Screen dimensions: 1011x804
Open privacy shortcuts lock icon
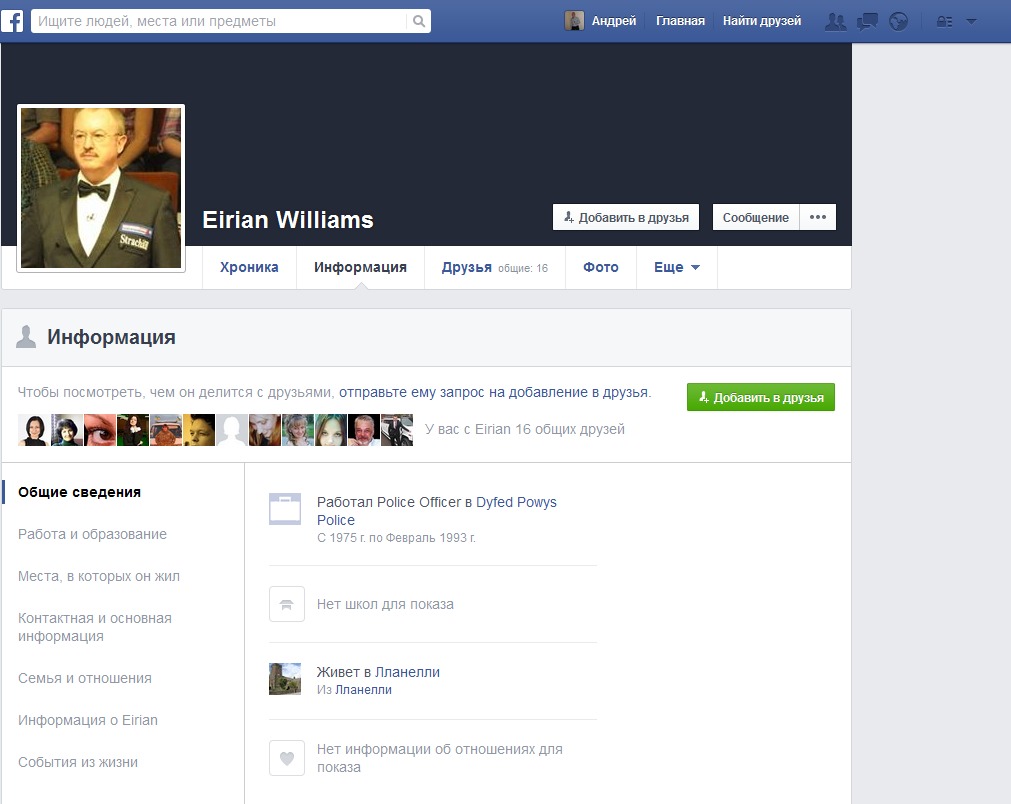pos(945,22)
